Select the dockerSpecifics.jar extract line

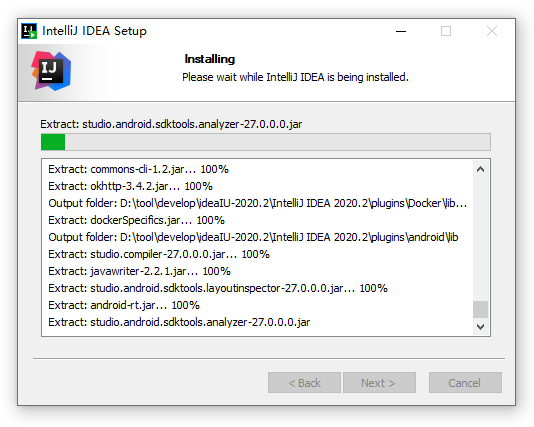point(136,220)
